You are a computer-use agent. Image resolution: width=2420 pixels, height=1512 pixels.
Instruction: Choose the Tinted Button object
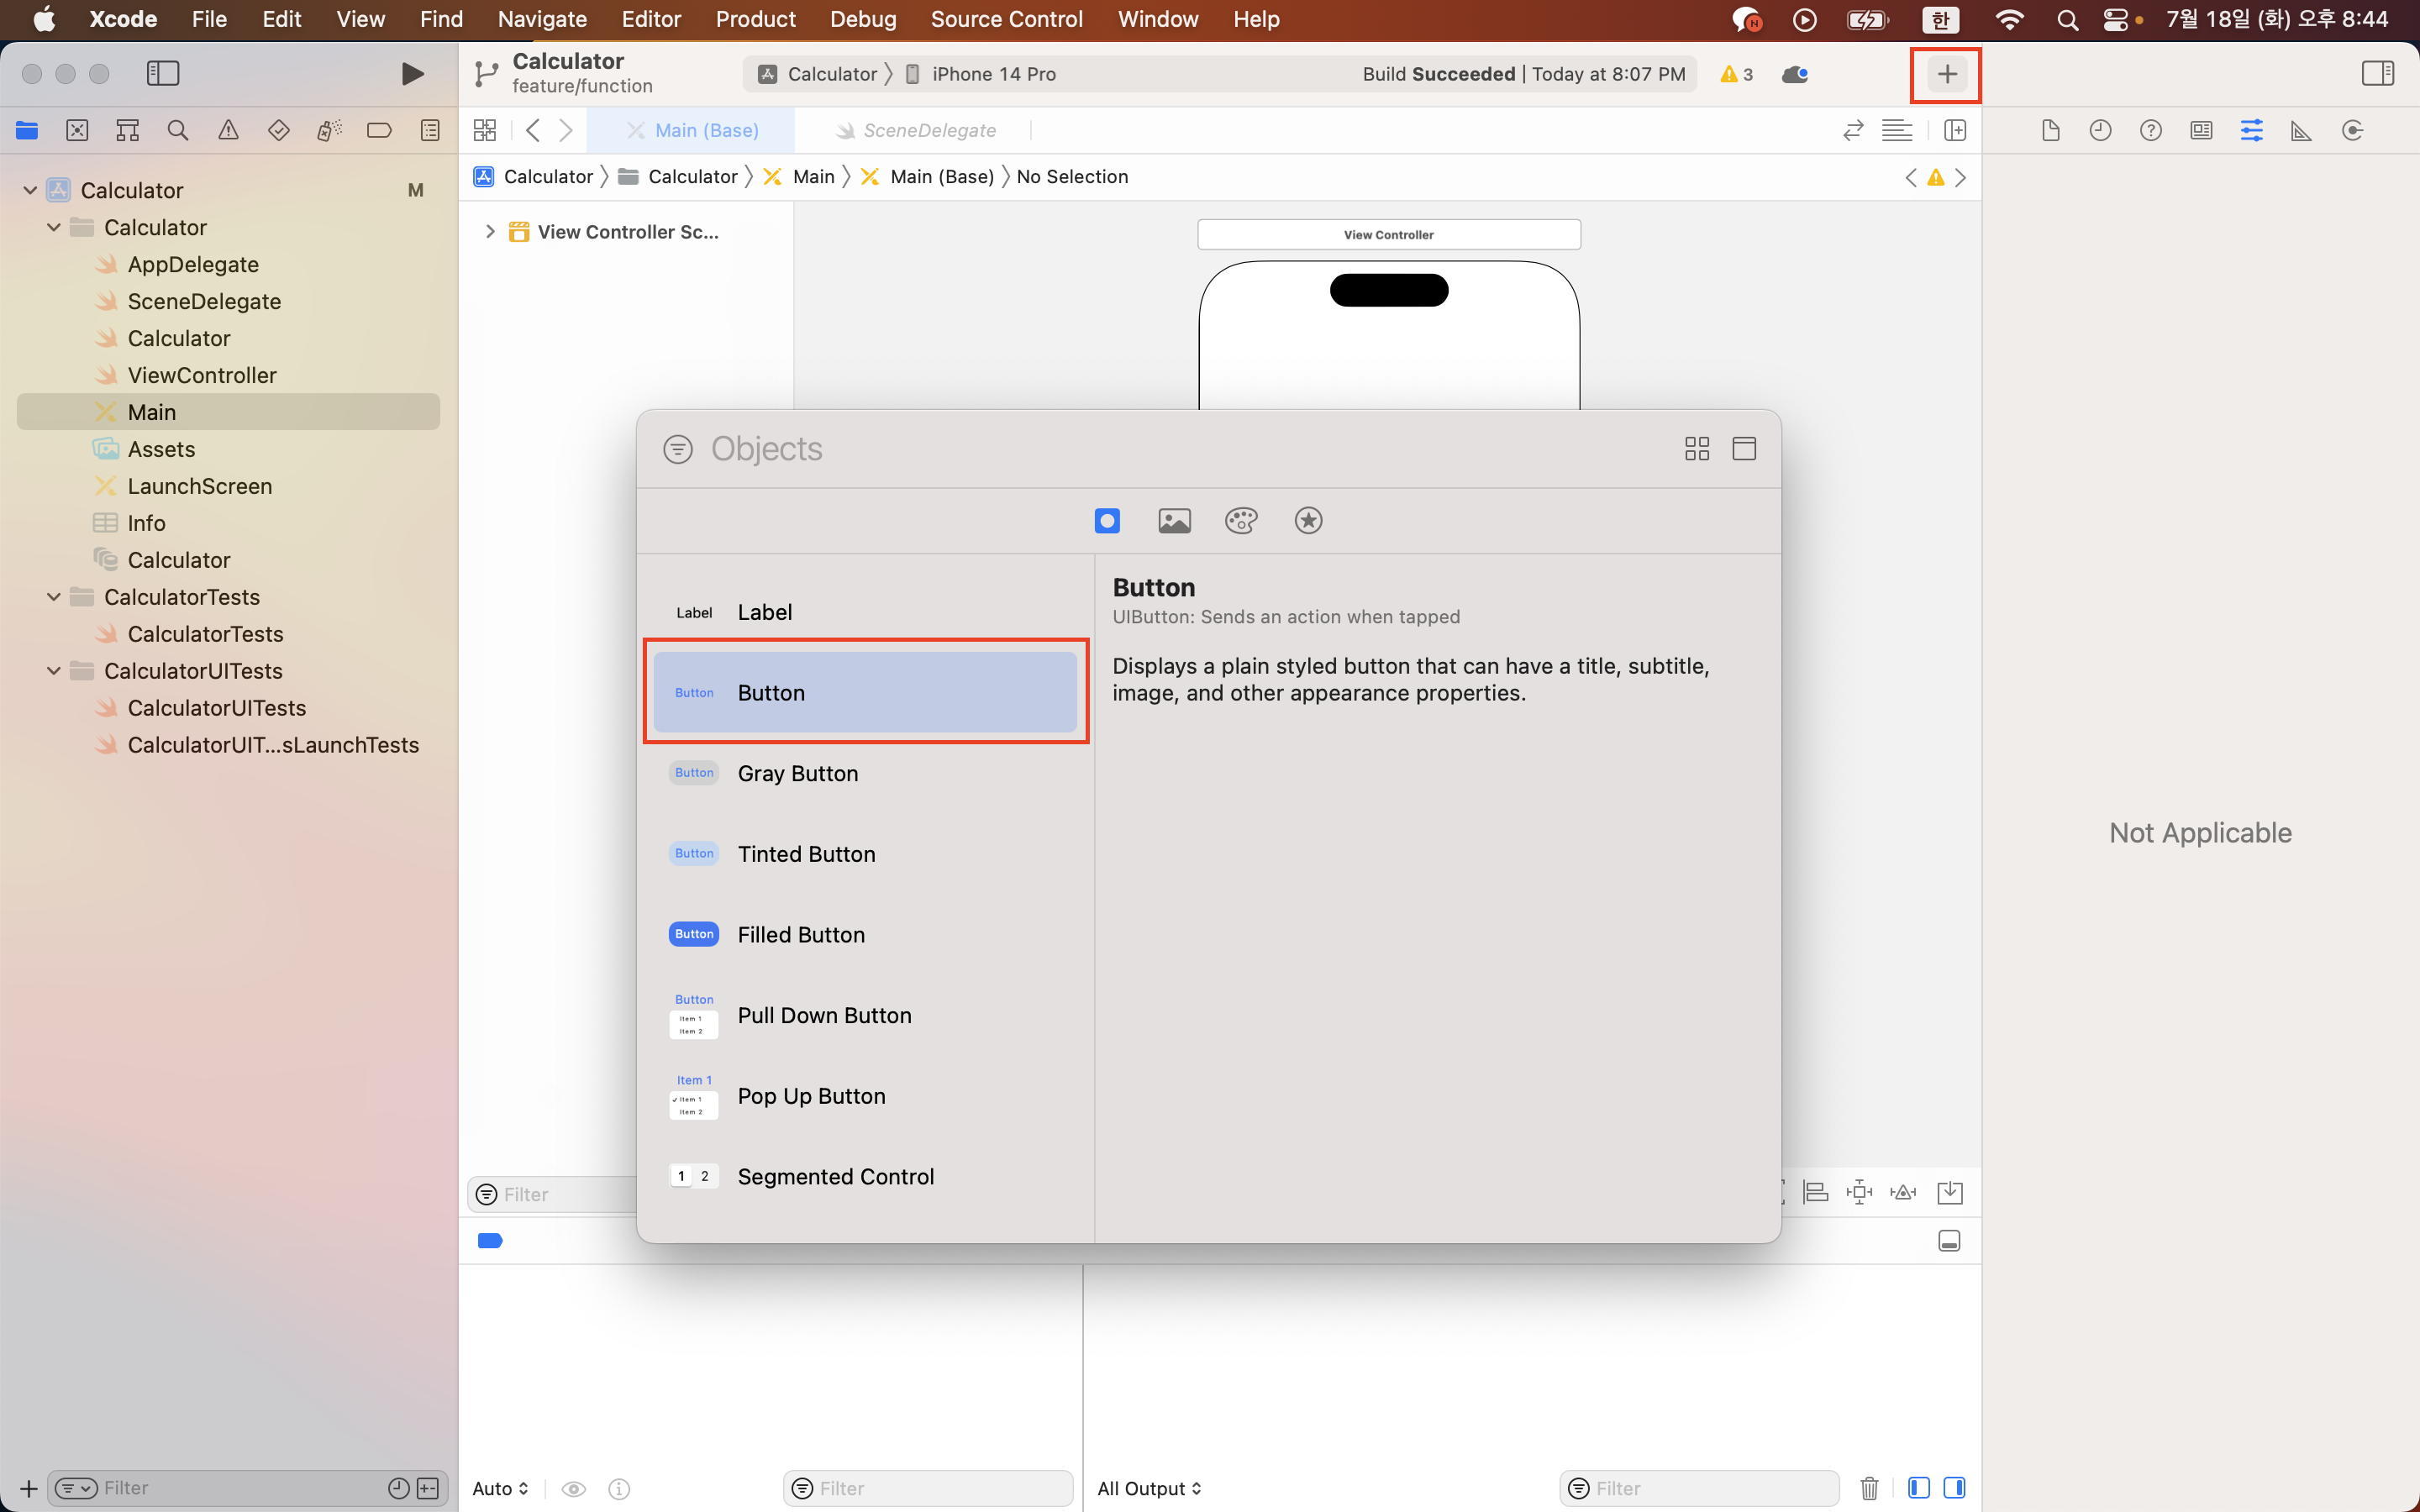click(865, 854)
